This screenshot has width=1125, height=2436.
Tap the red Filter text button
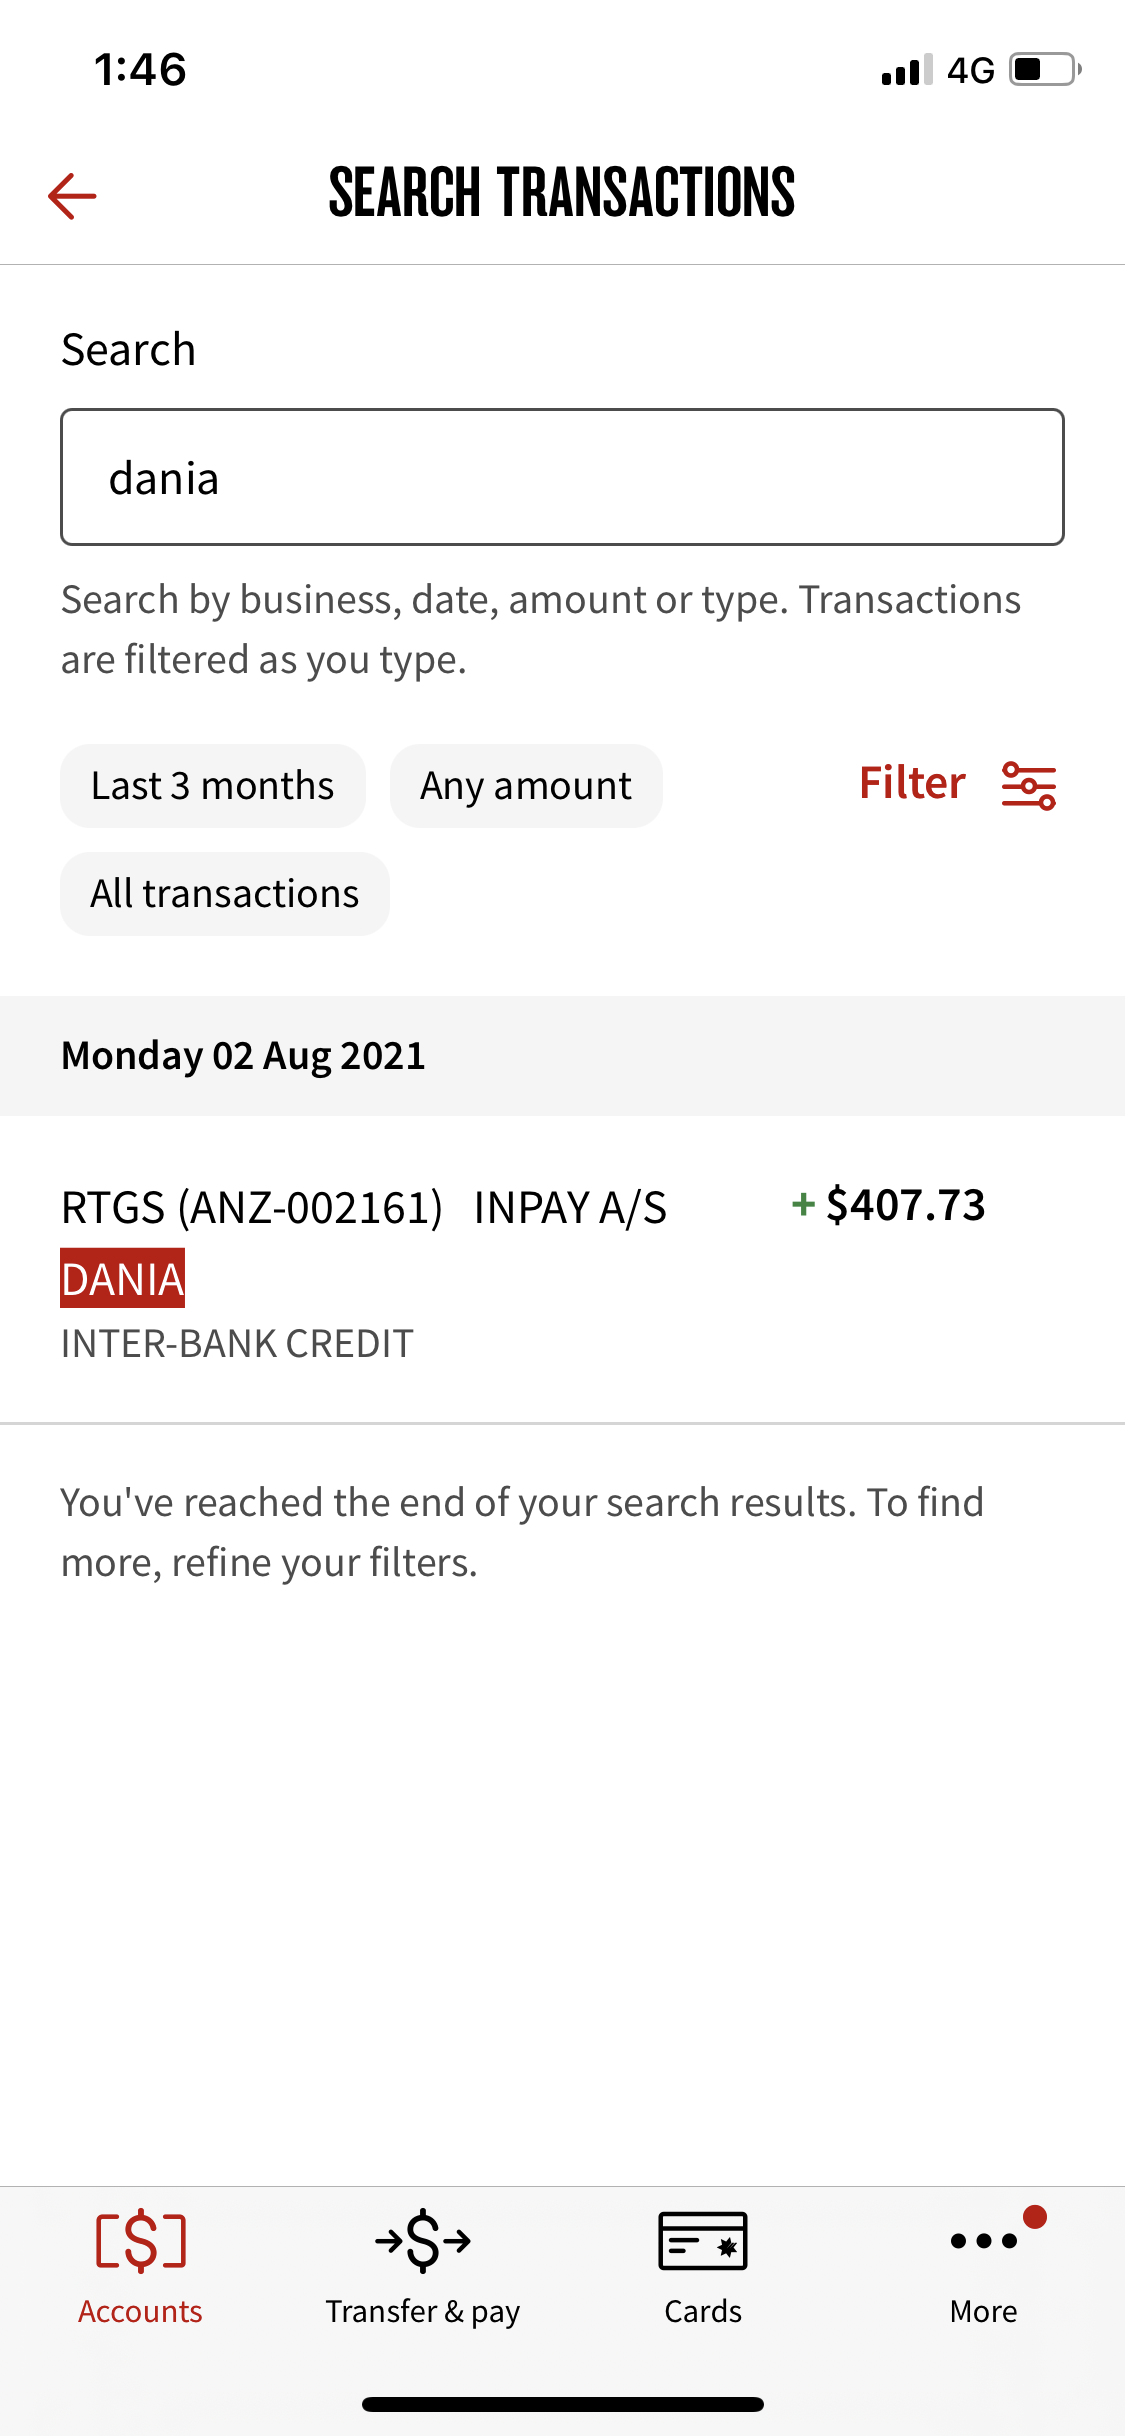point(912,783)
